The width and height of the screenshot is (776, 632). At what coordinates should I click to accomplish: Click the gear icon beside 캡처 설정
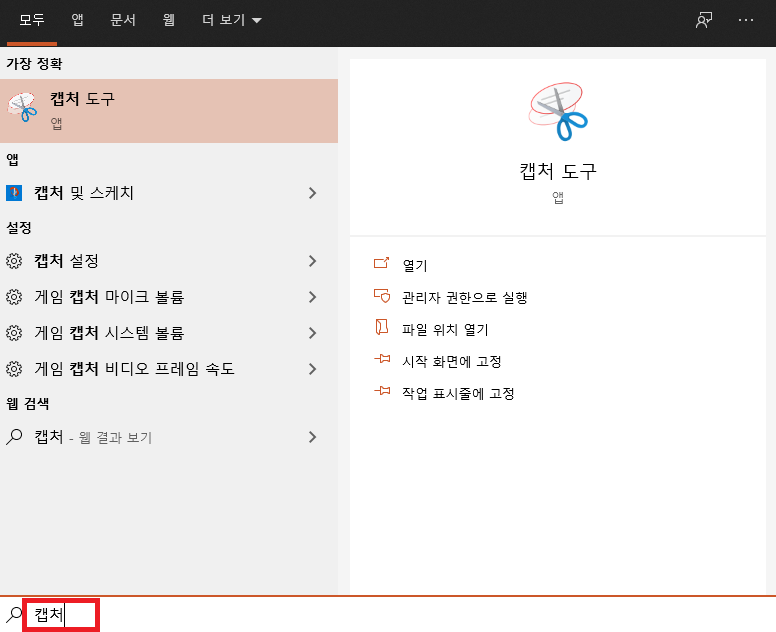pyautogui.click(x=14, y=261)
